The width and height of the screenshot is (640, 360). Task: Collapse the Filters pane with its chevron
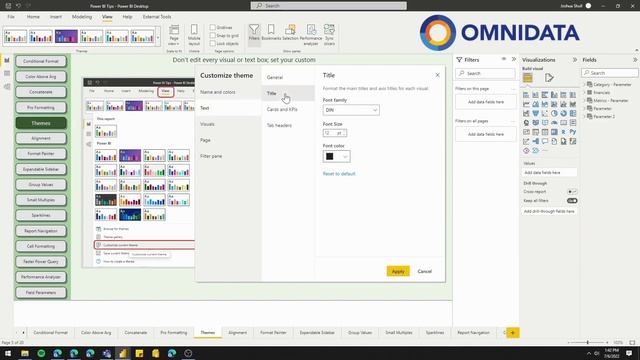[x=514, y=59]
